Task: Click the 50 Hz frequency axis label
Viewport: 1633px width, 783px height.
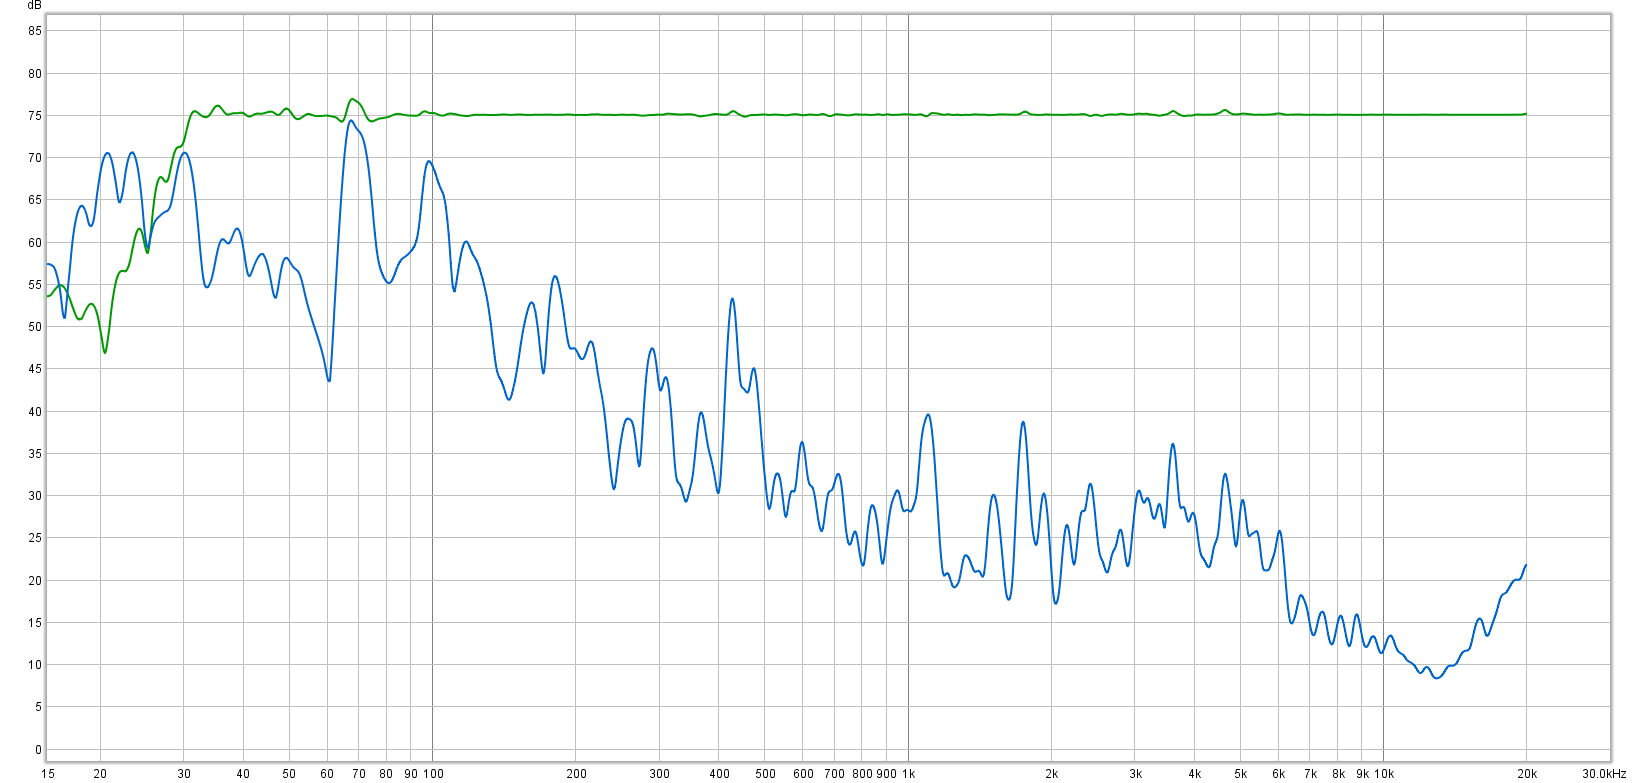Action: click(x=289, y=774)
